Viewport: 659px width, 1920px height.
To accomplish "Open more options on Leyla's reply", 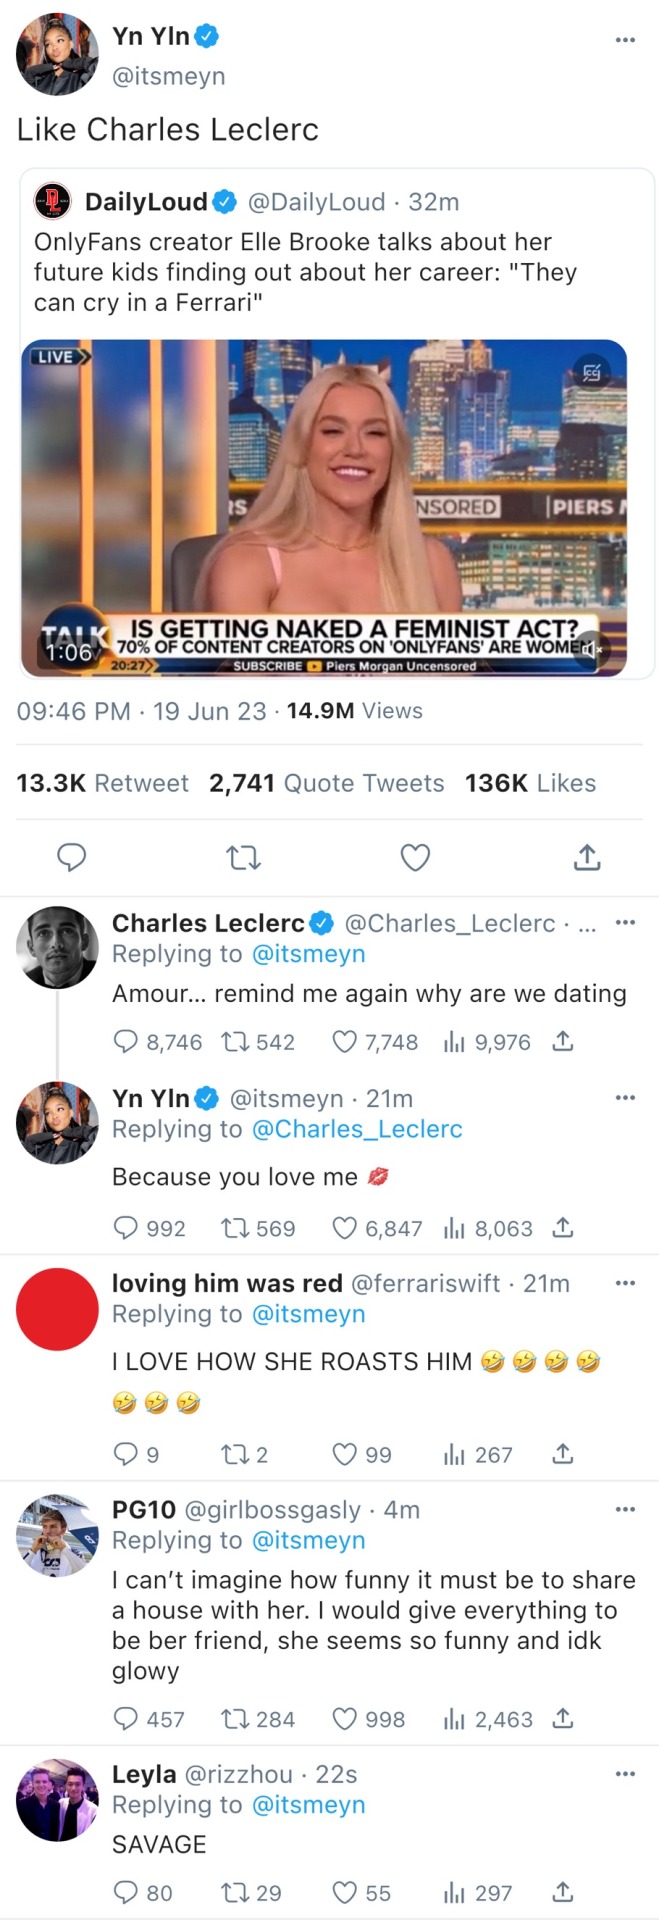I will [x=625, y=1774].
